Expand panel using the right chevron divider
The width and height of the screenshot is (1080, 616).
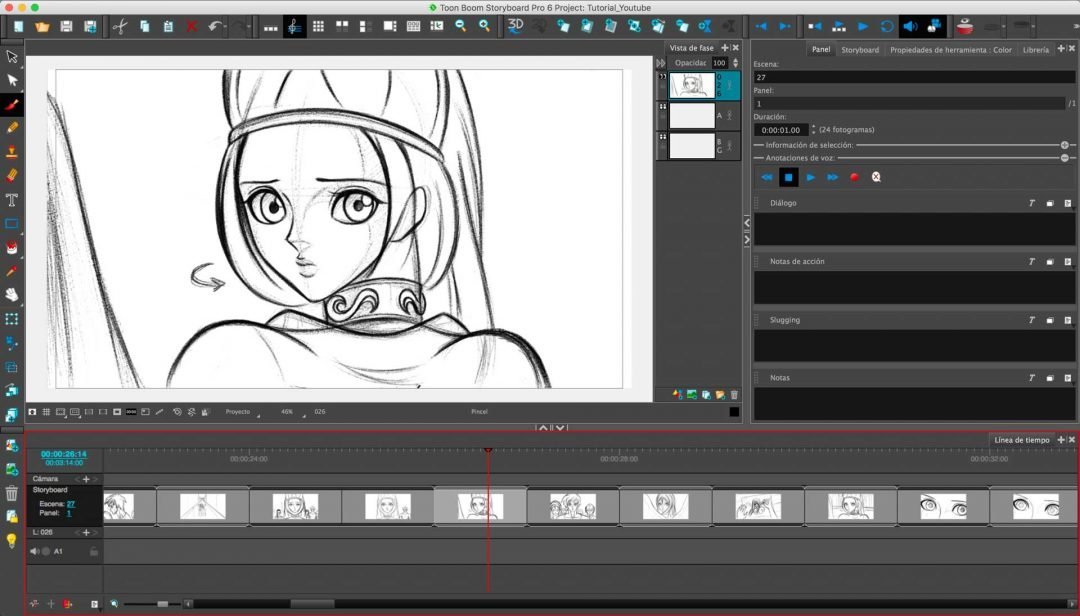point(747,239)
